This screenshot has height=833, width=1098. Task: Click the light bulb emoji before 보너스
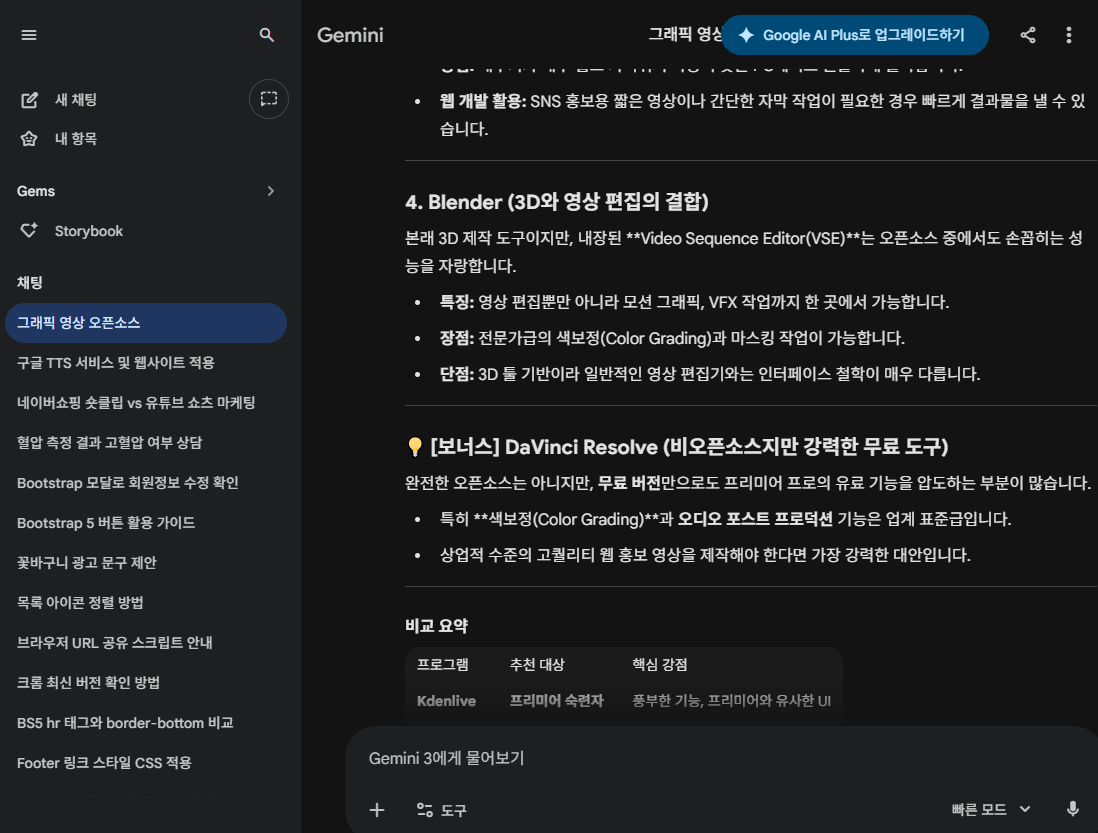[x=415, y=447]
